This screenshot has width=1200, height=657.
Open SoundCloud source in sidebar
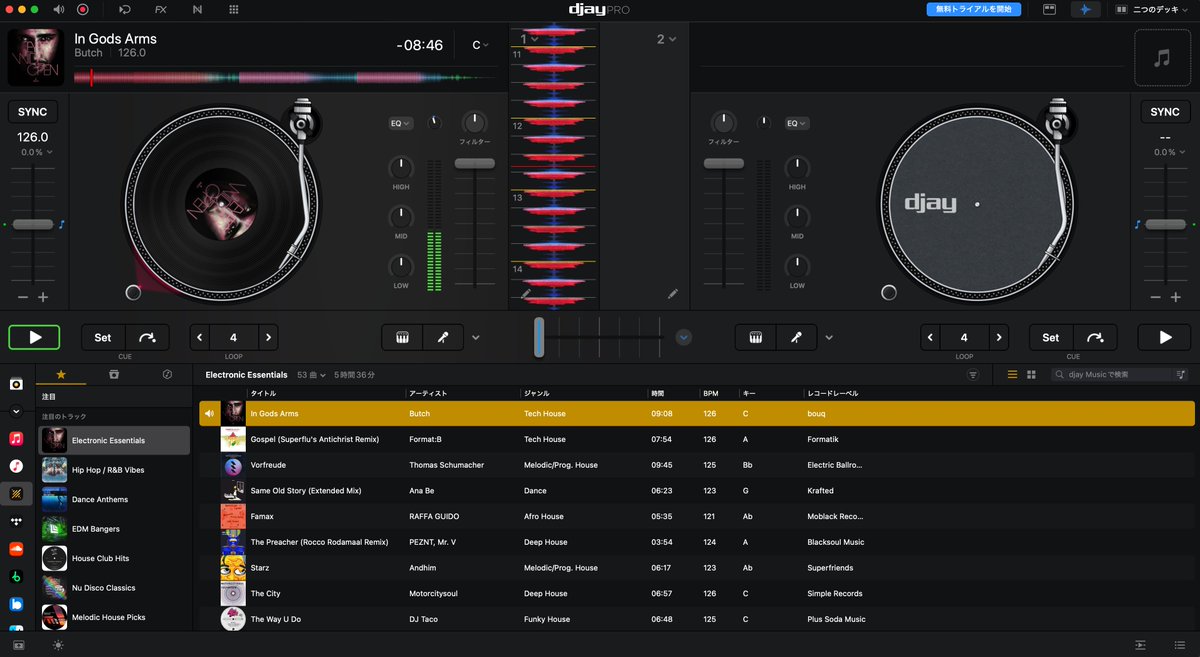[x=16, y=549]
